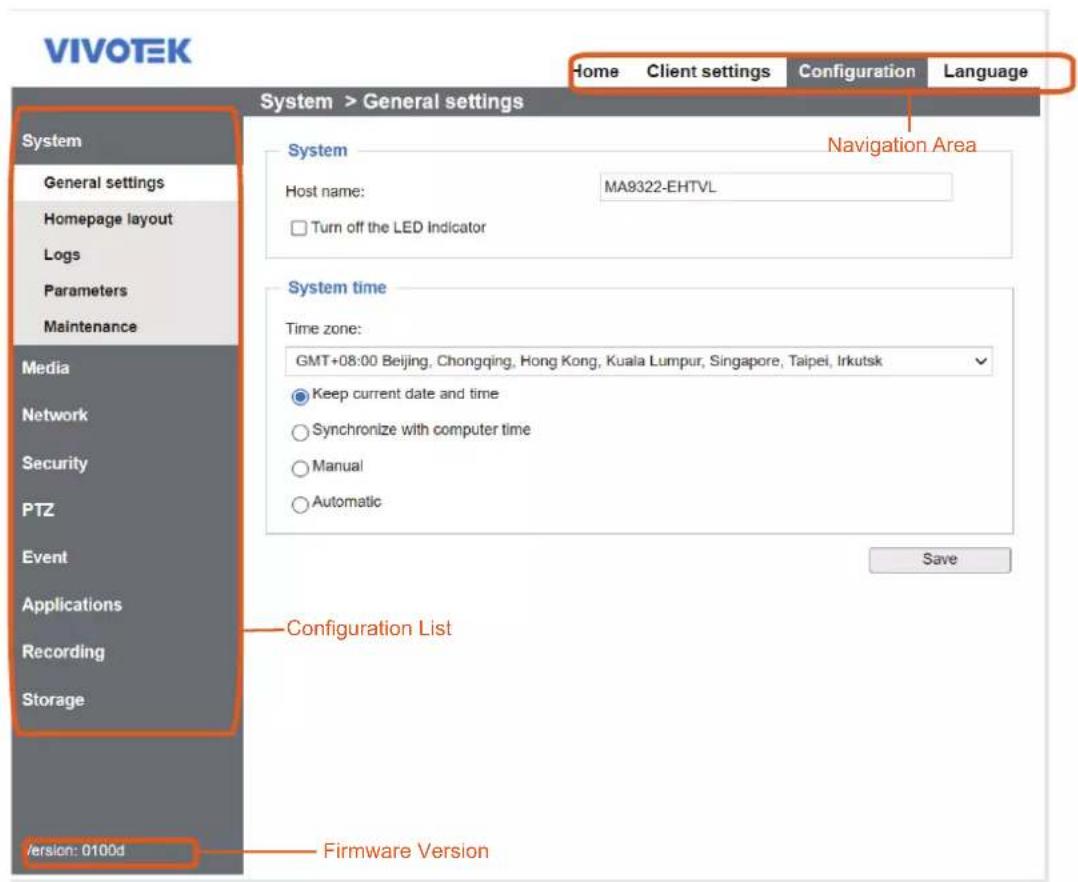1078x882 pixels.
Task: Click the System > General settings breadcrumb
Action: (392, 102)
